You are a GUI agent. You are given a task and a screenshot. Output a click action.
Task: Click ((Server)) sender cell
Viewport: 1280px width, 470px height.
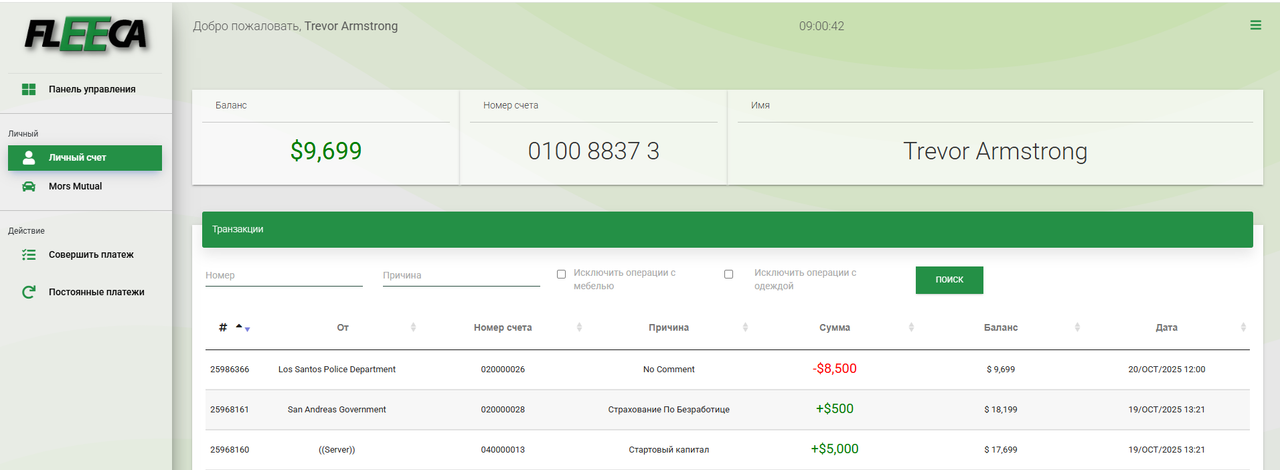point(337,450)
